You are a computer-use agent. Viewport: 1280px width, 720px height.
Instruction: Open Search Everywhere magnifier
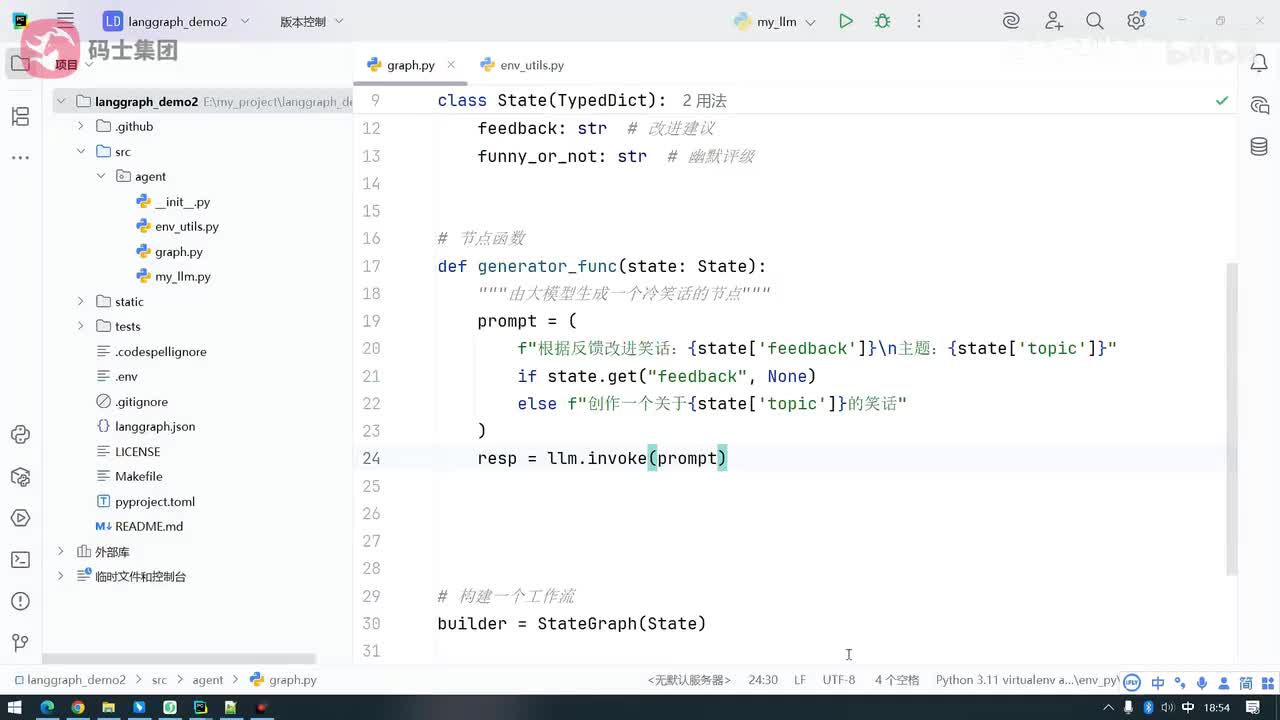coord(1095,21)
